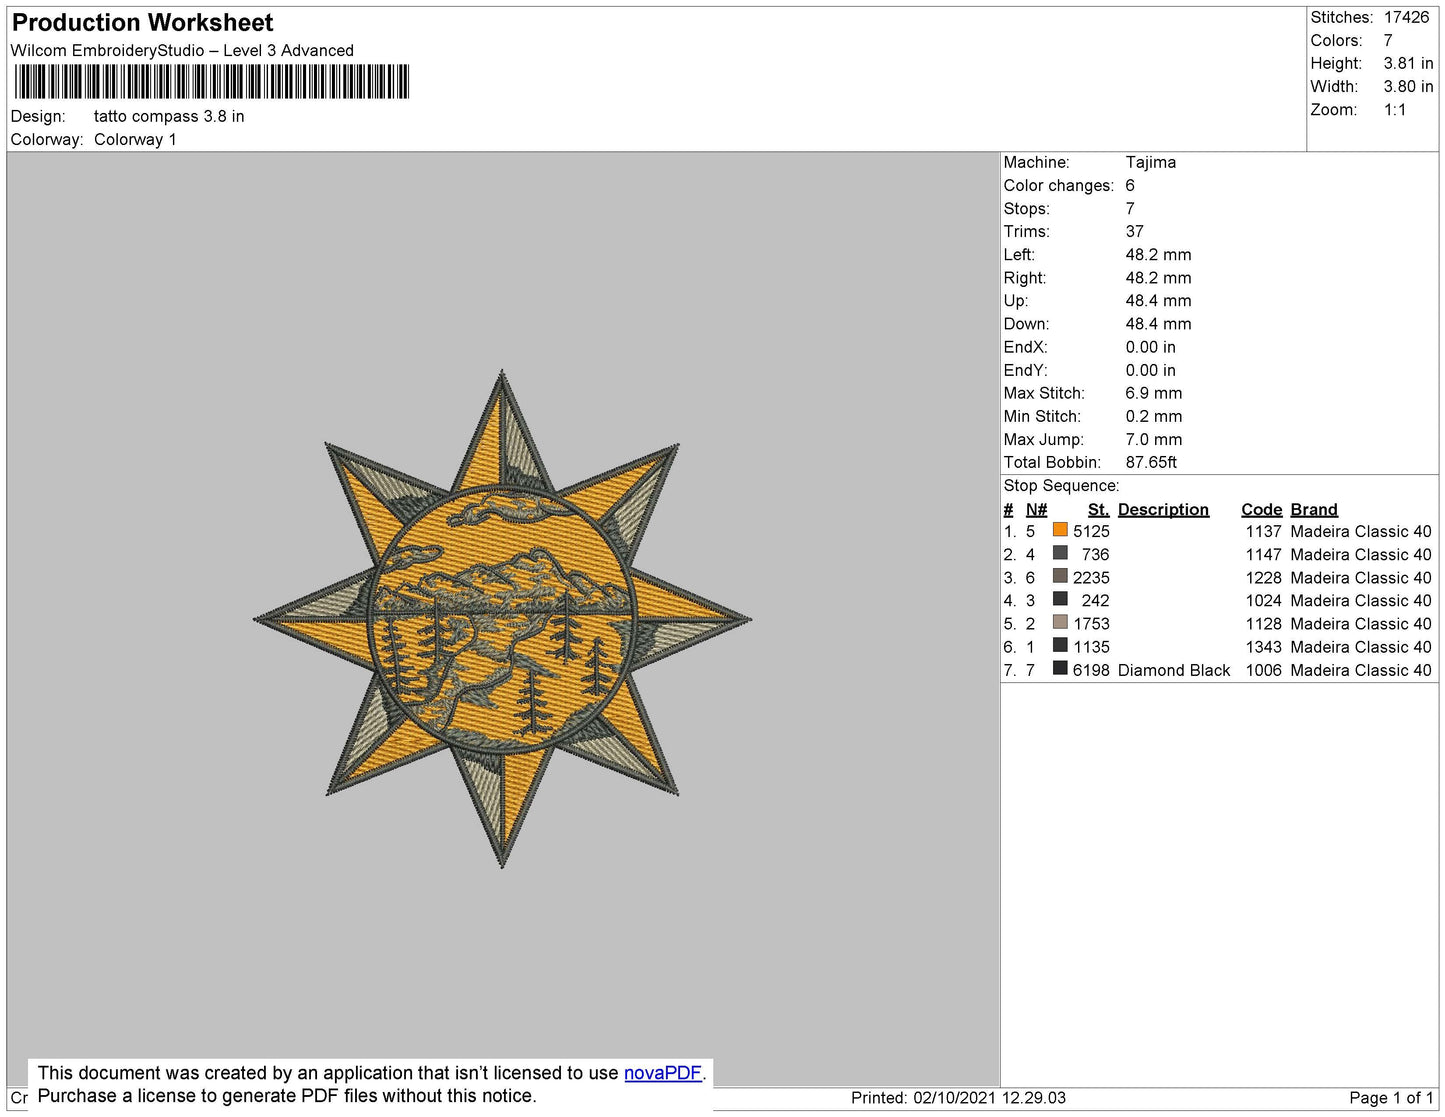The image size is (1445, 1117).
Task: Click the Left value '48.2 mm'
Action: click(1158, 254)
